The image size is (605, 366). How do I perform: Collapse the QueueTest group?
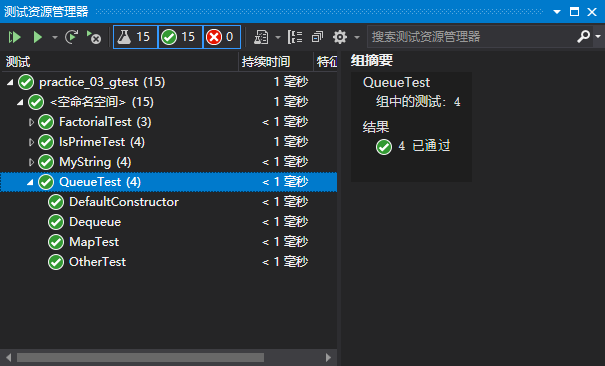coord(30,182)
